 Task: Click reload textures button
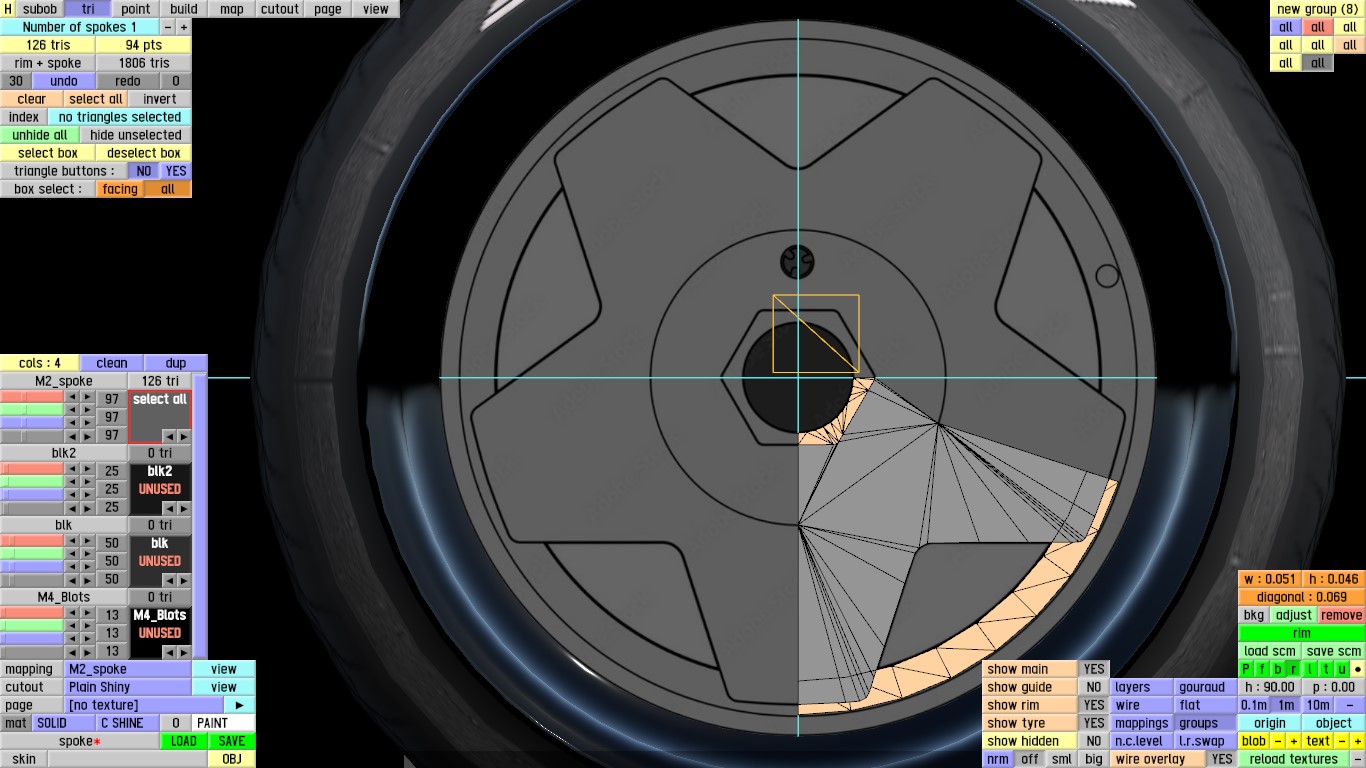(x=1294, y=759)
